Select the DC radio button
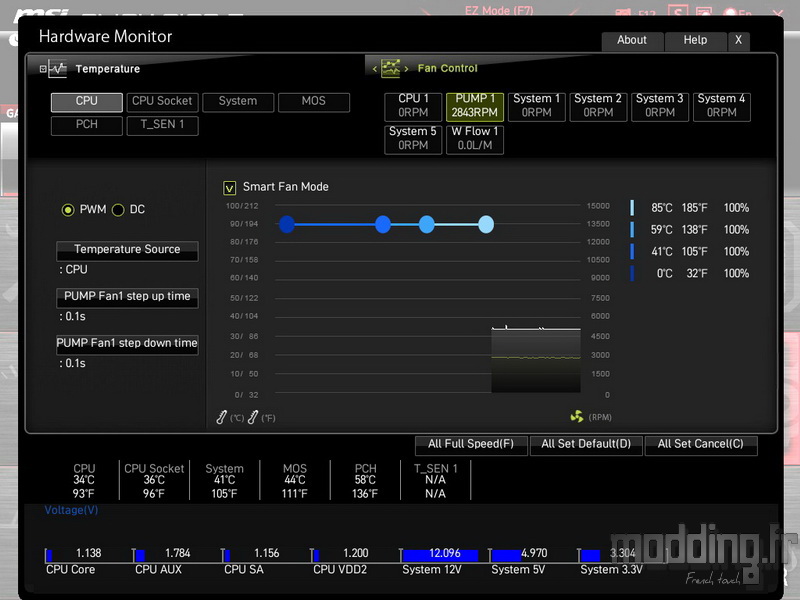This screenshot has height=600, width=800. click(118, 210)
